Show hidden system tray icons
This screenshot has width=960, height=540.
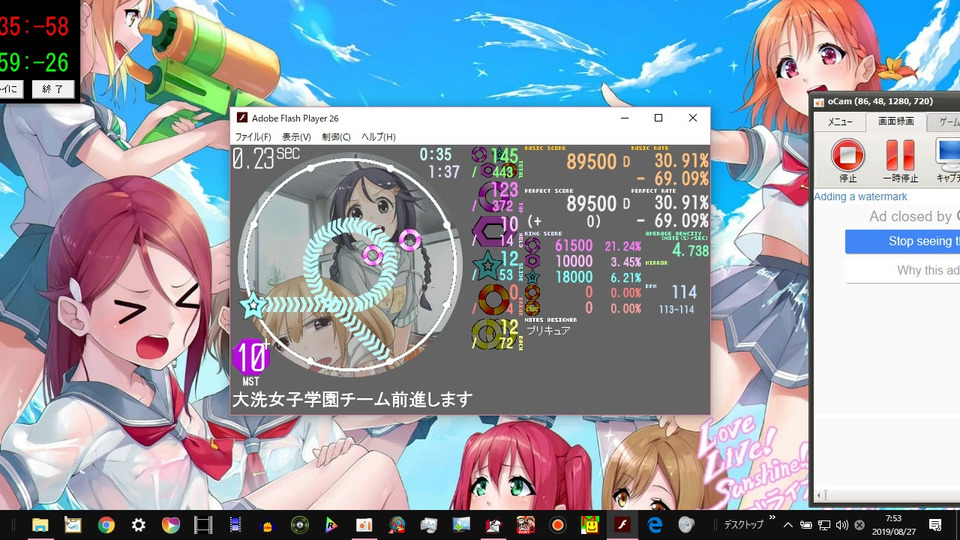[x=788, y=525]
